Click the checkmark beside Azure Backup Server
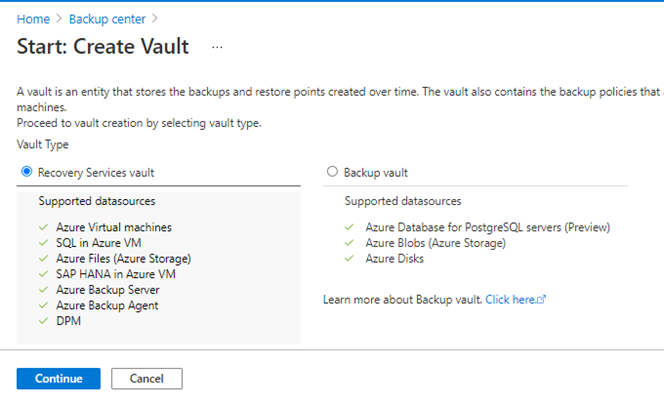The height and width of the screenshot is (406, 664). [x=43, y=290]
